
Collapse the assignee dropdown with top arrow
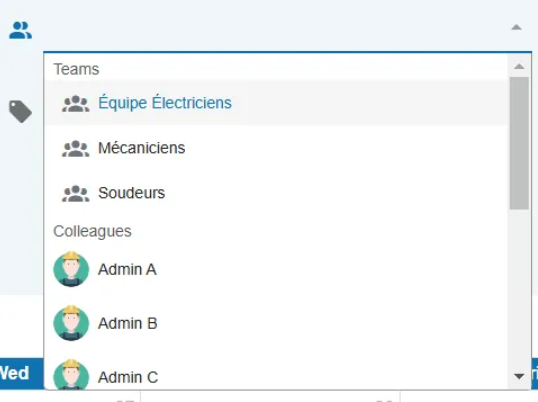click(516, 27)
